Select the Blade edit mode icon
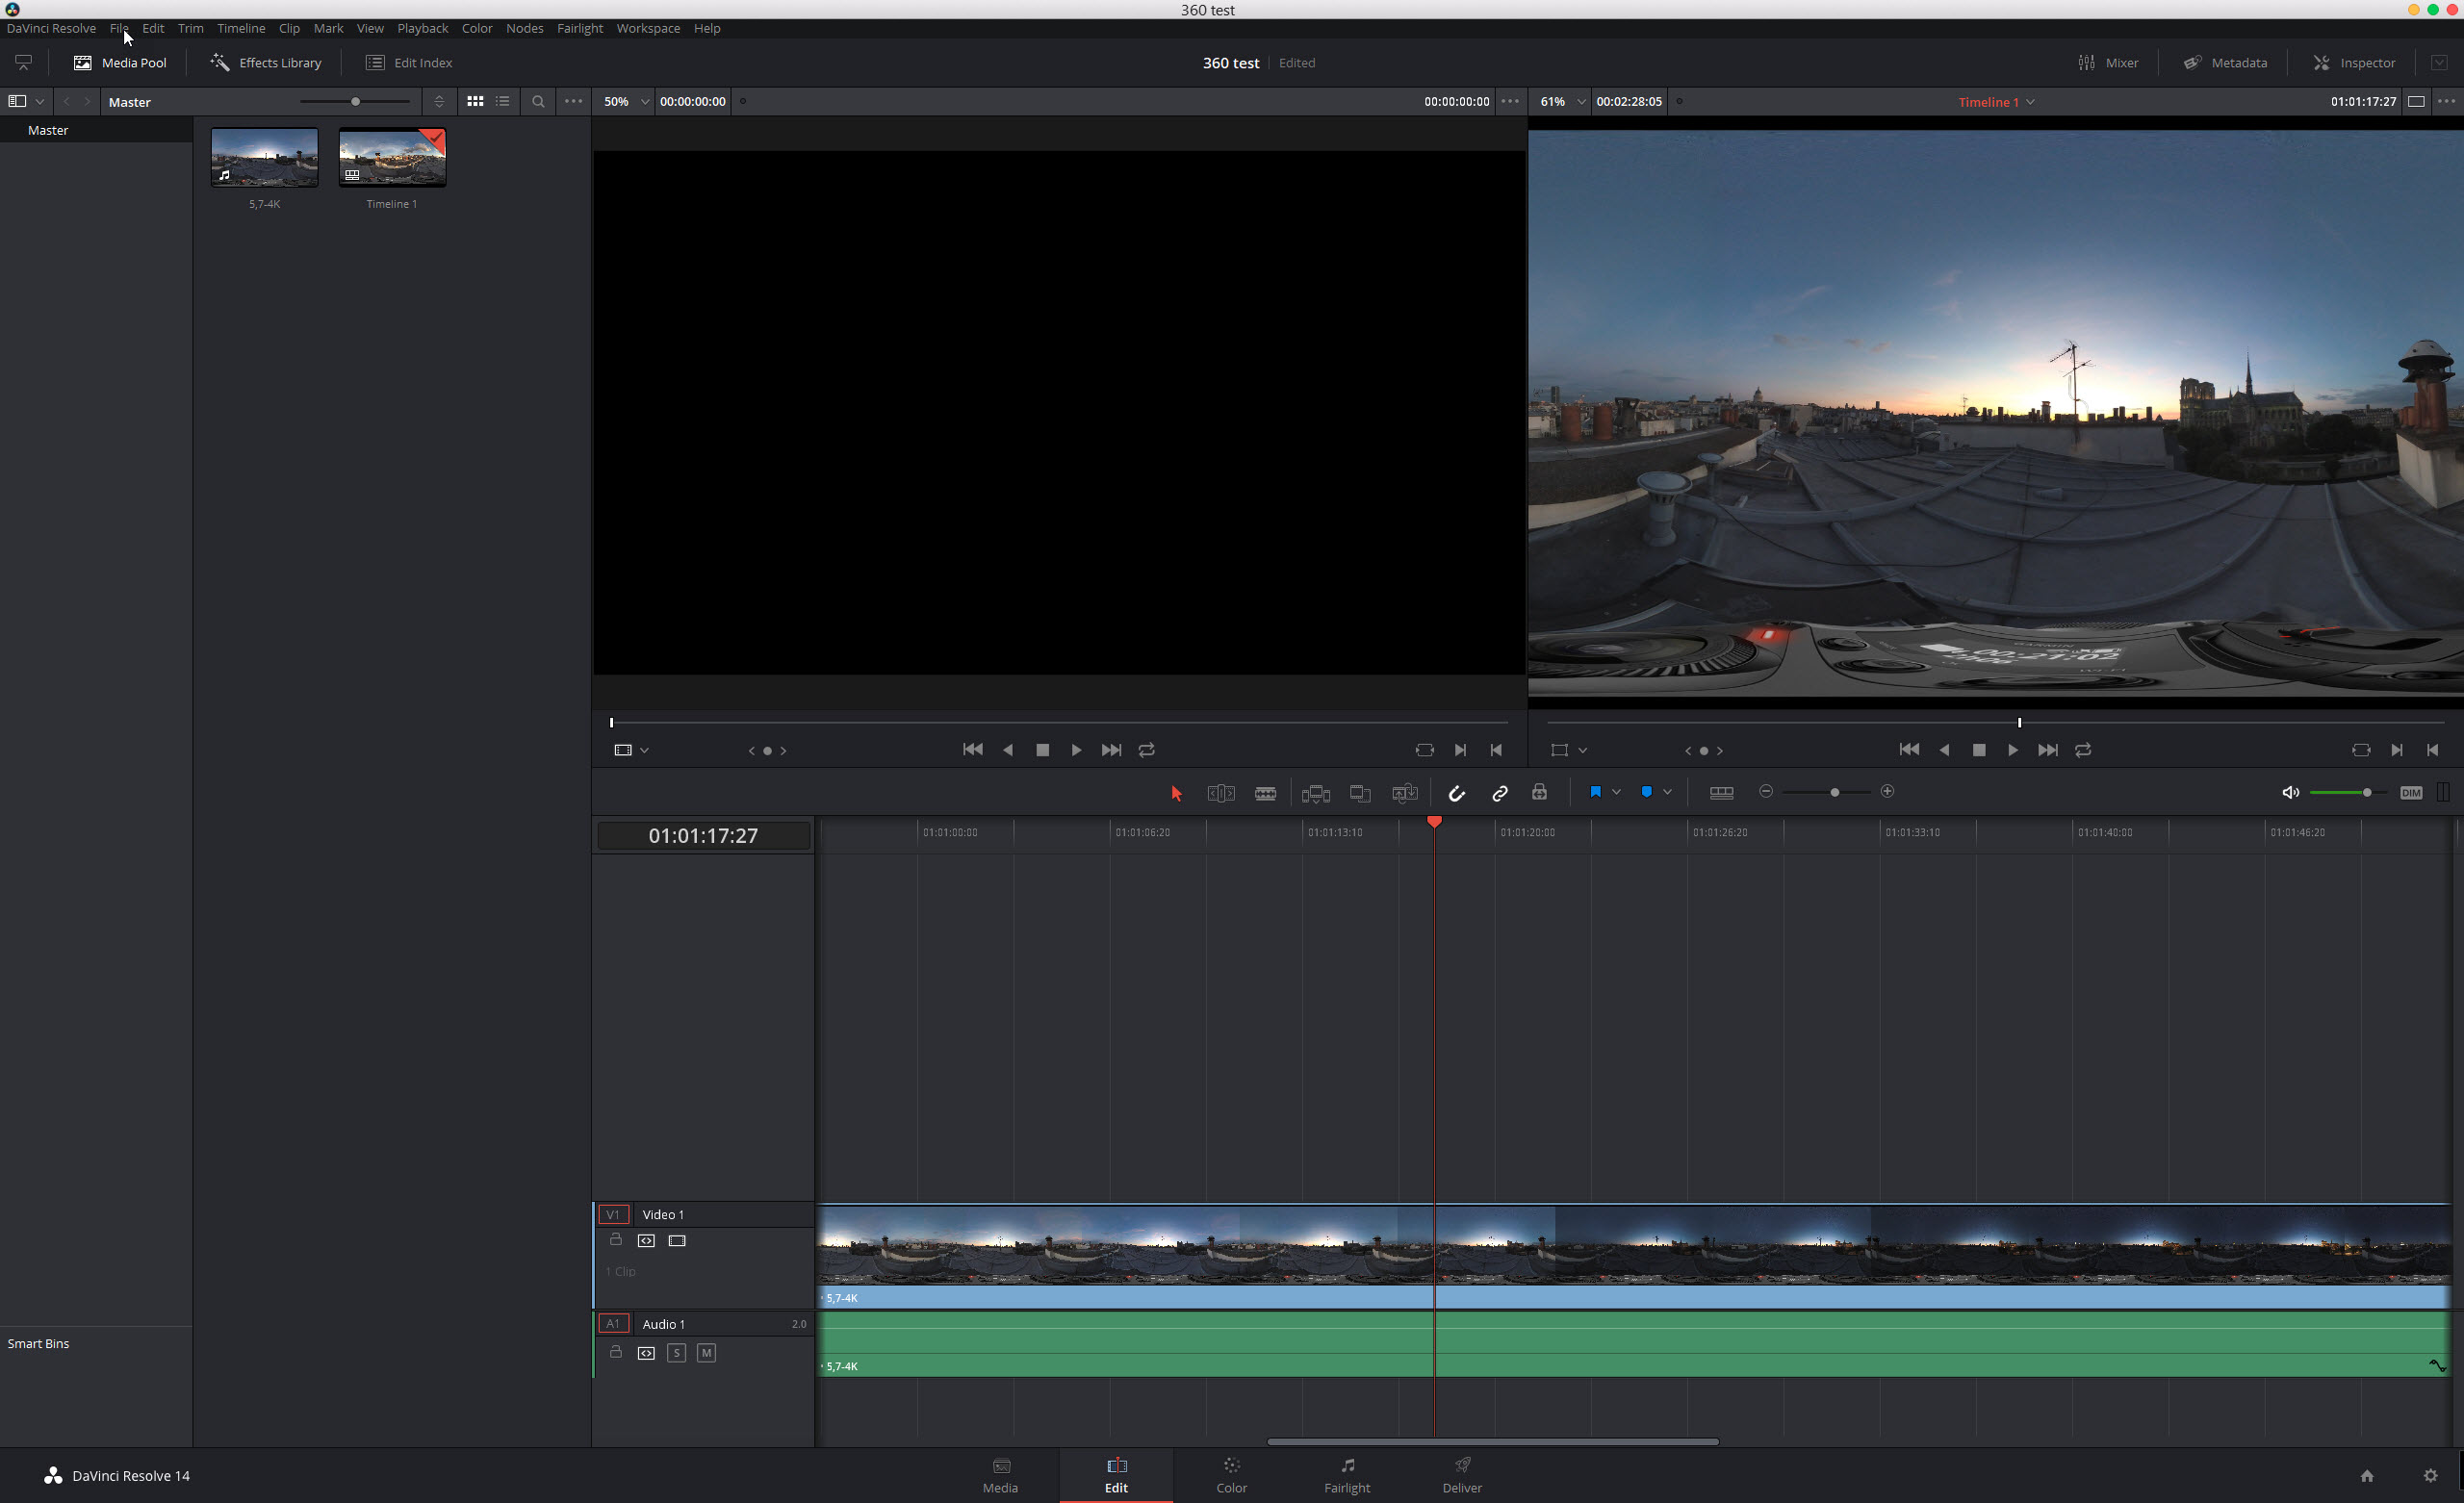 (1266, 792)
